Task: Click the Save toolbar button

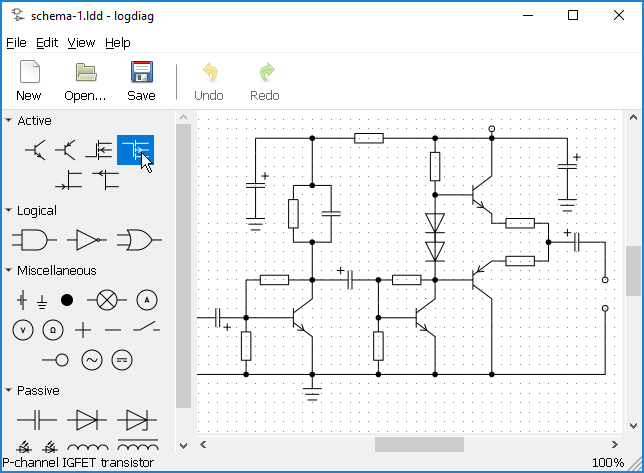Action: (141, 81)
